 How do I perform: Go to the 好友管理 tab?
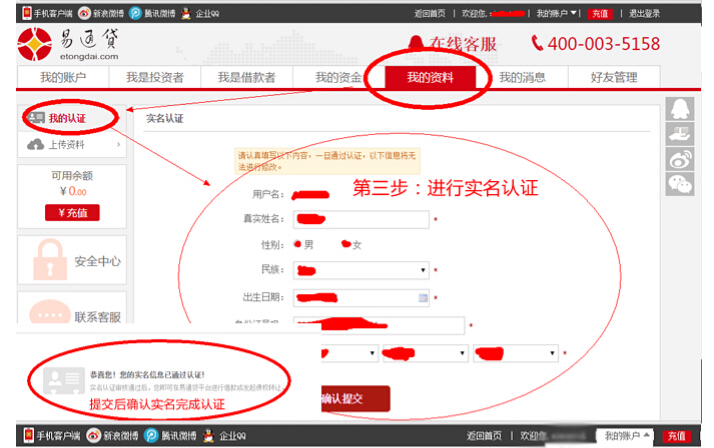tap(613, 78)
